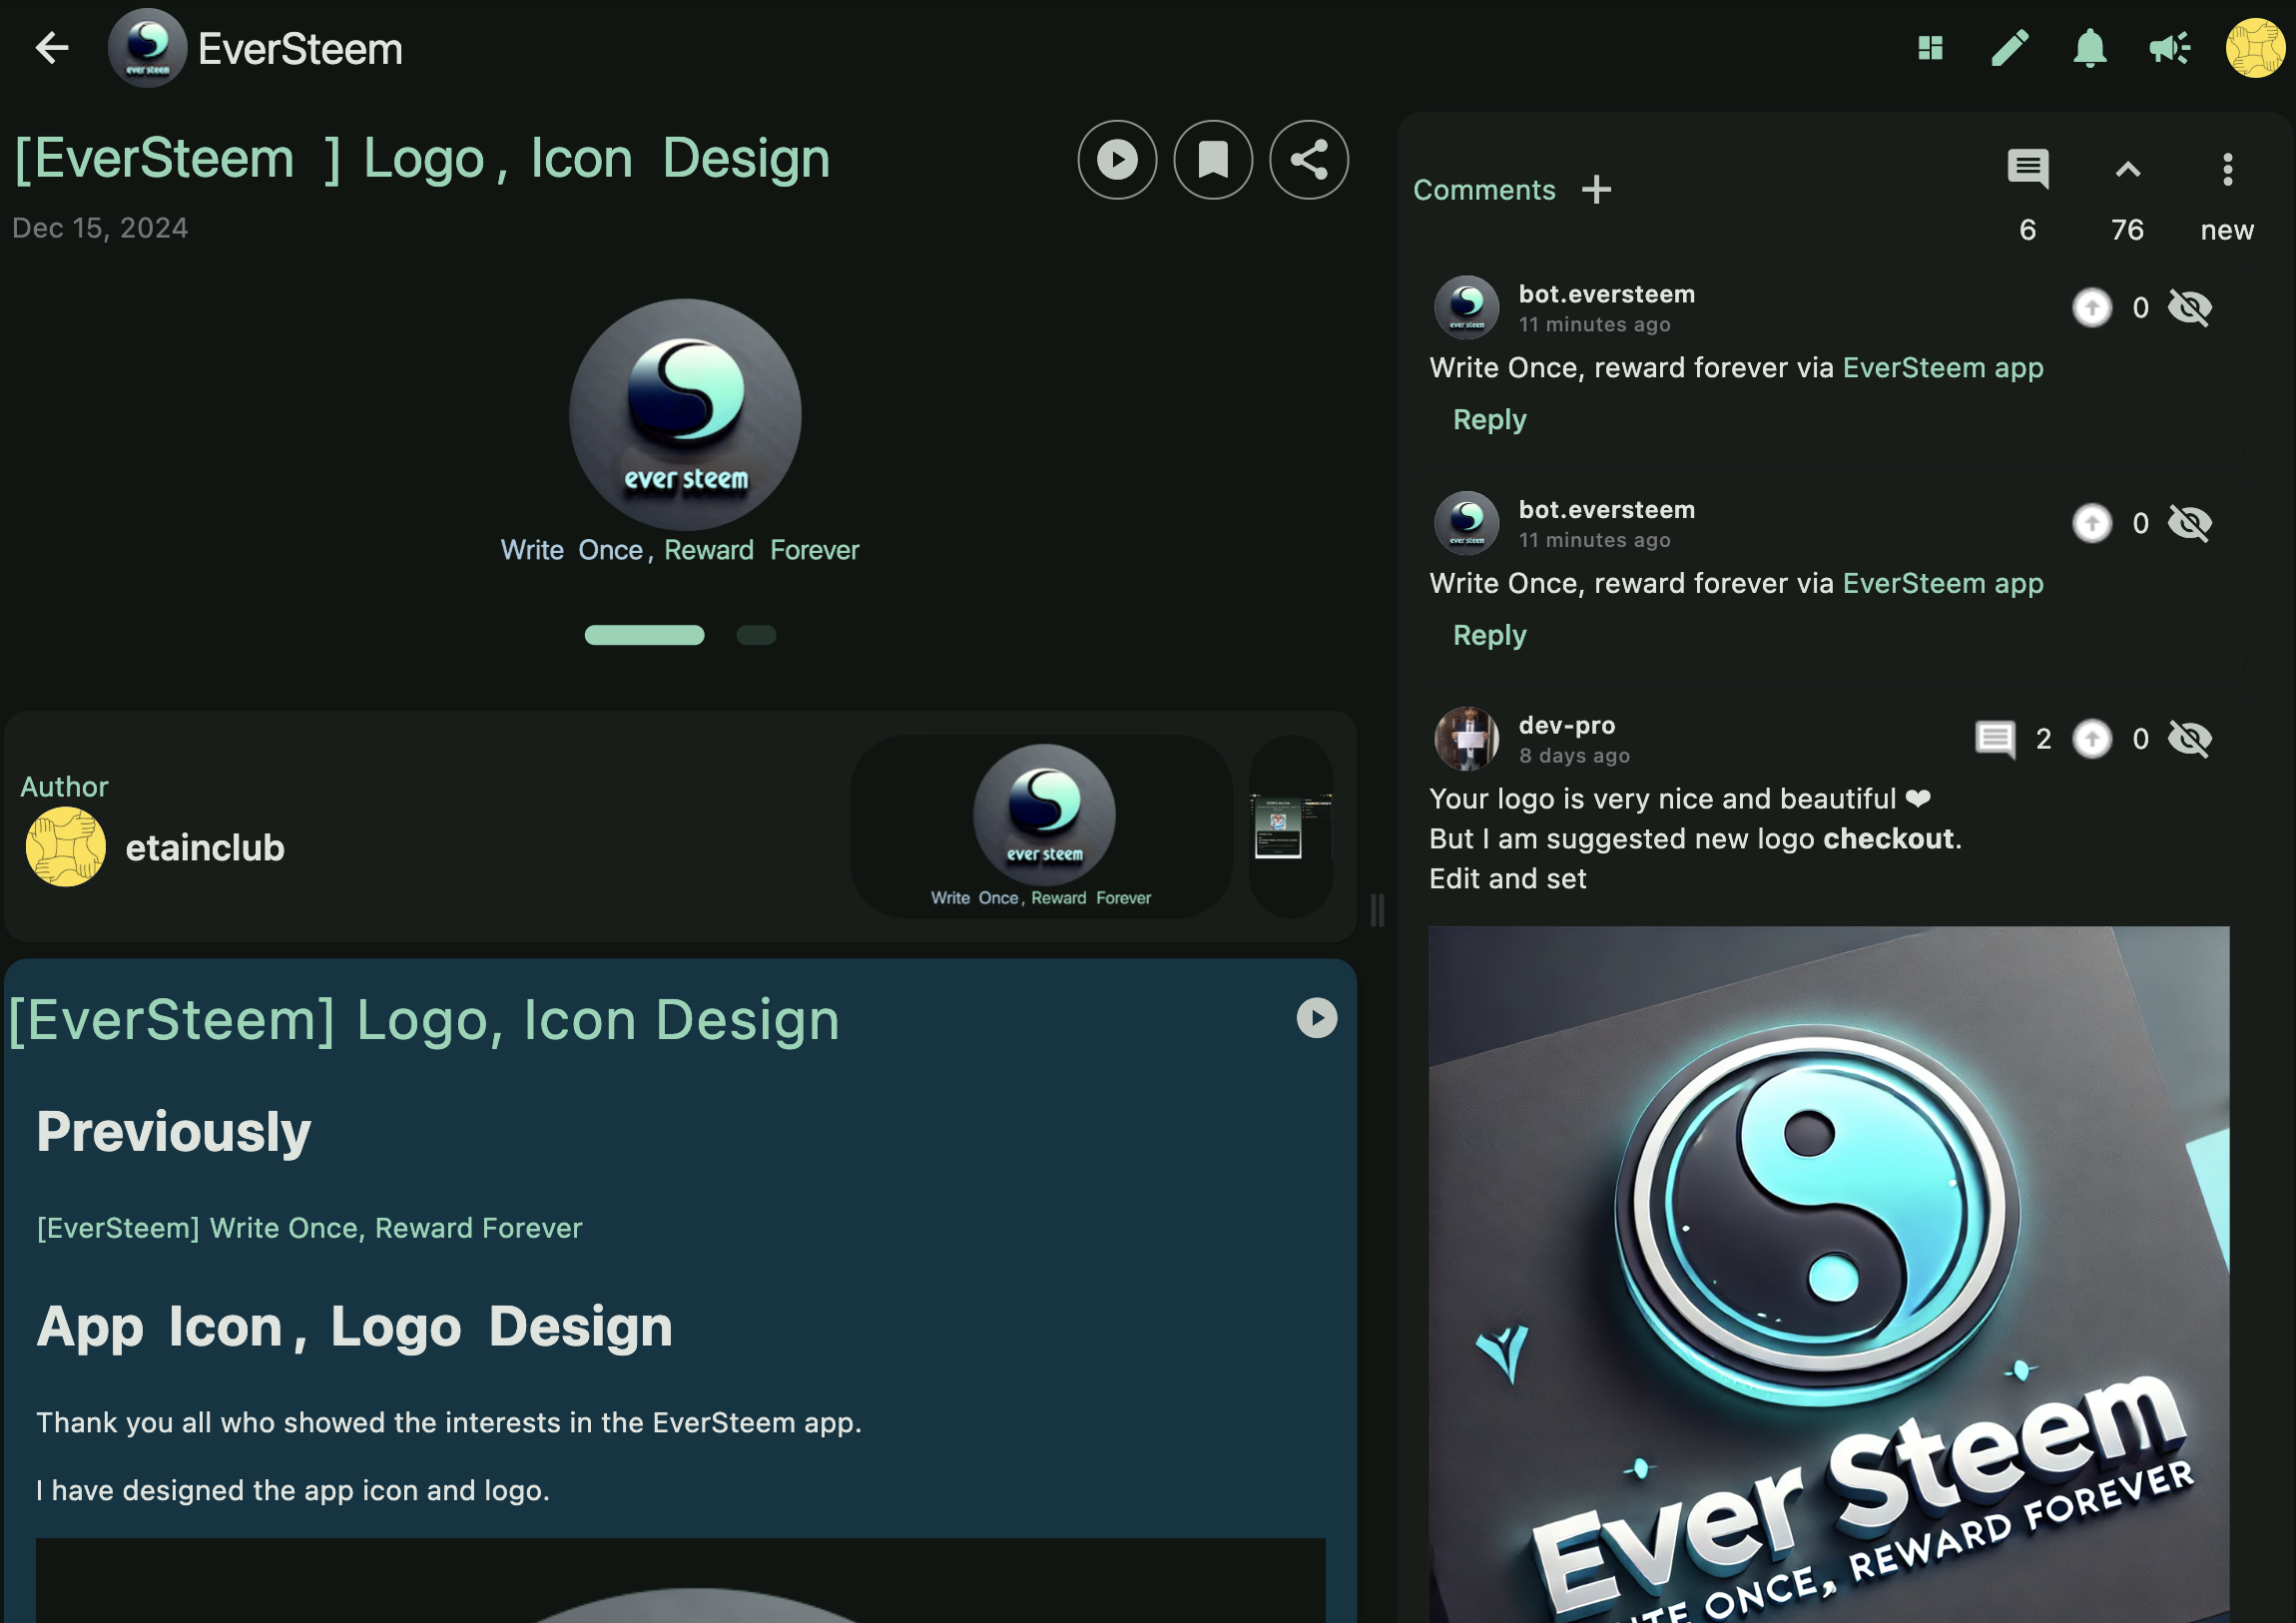Click the share icon button
The image size is (2296, 1623).
tap(1308, 159)
